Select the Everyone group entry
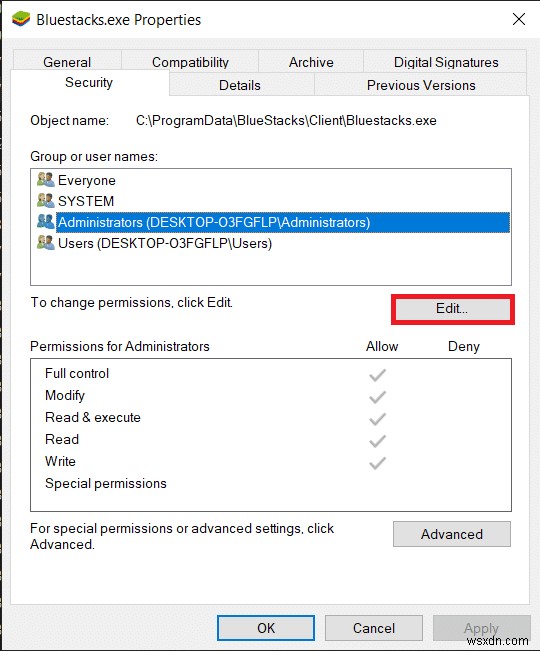The height and width of the screenshot is (651, 540). (x=86, y=180)
